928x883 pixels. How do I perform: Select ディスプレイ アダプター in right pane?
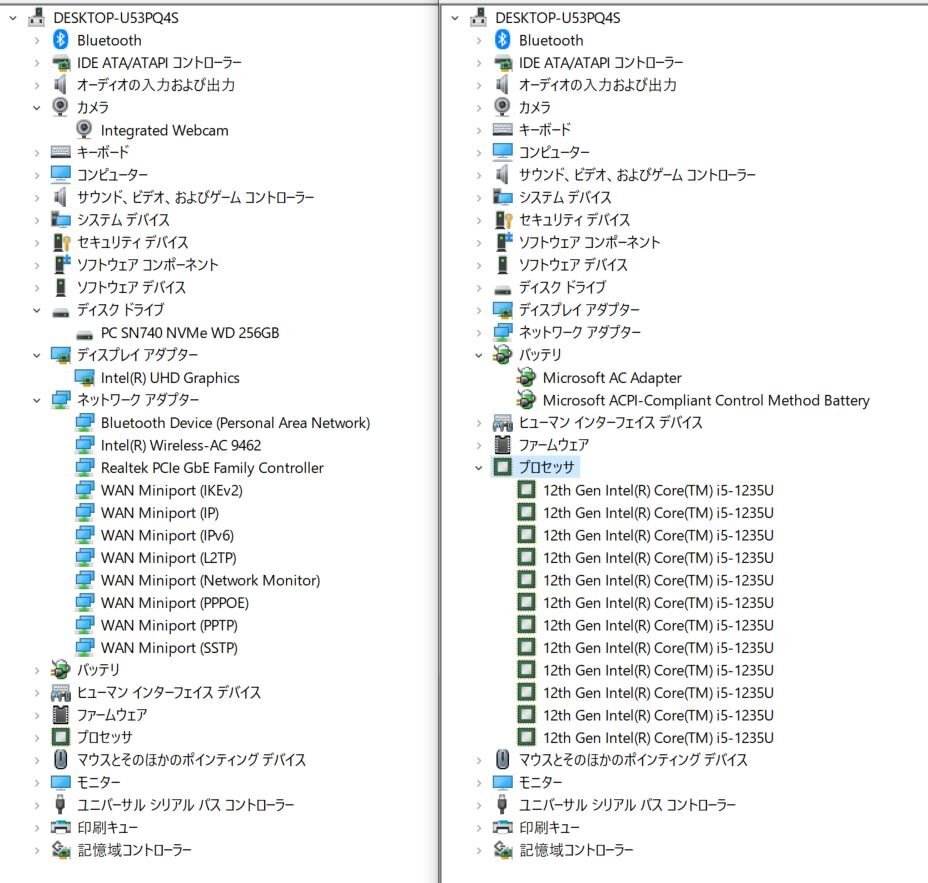point(579,310)
